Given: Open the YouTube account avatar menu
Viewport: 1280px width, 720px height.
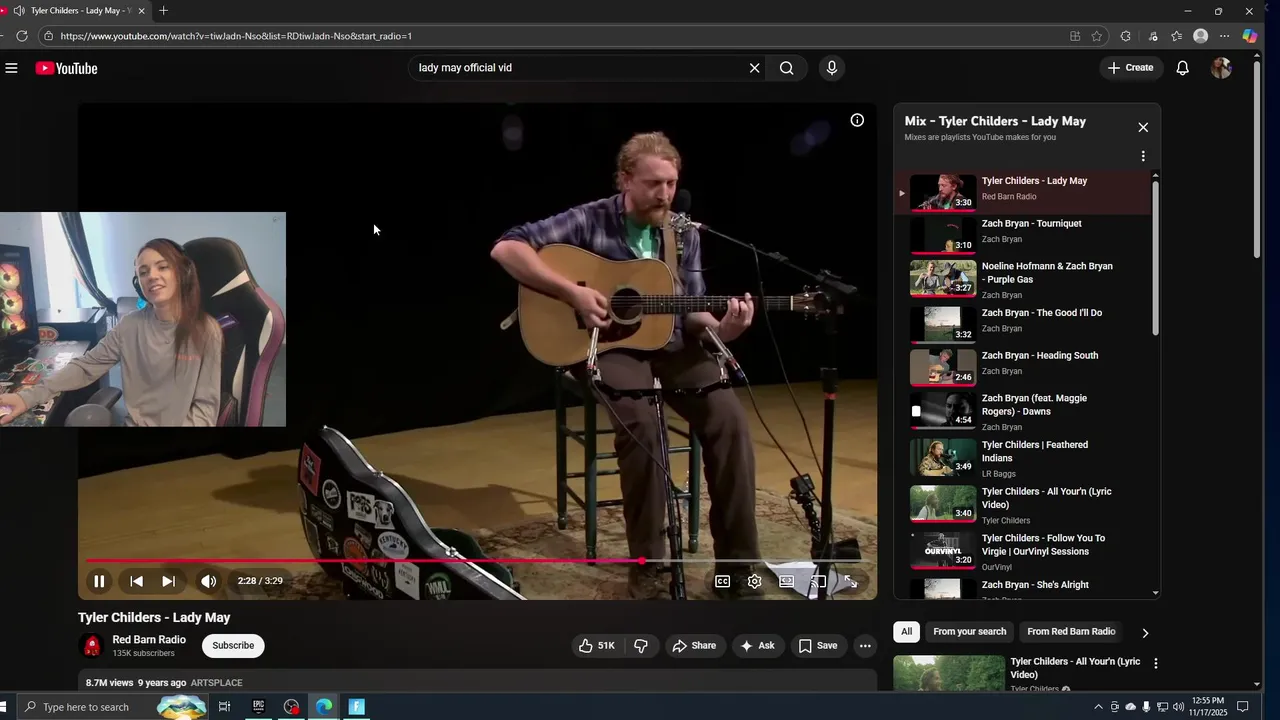Looking at the screenshot, I should [x=1221, y=68].
